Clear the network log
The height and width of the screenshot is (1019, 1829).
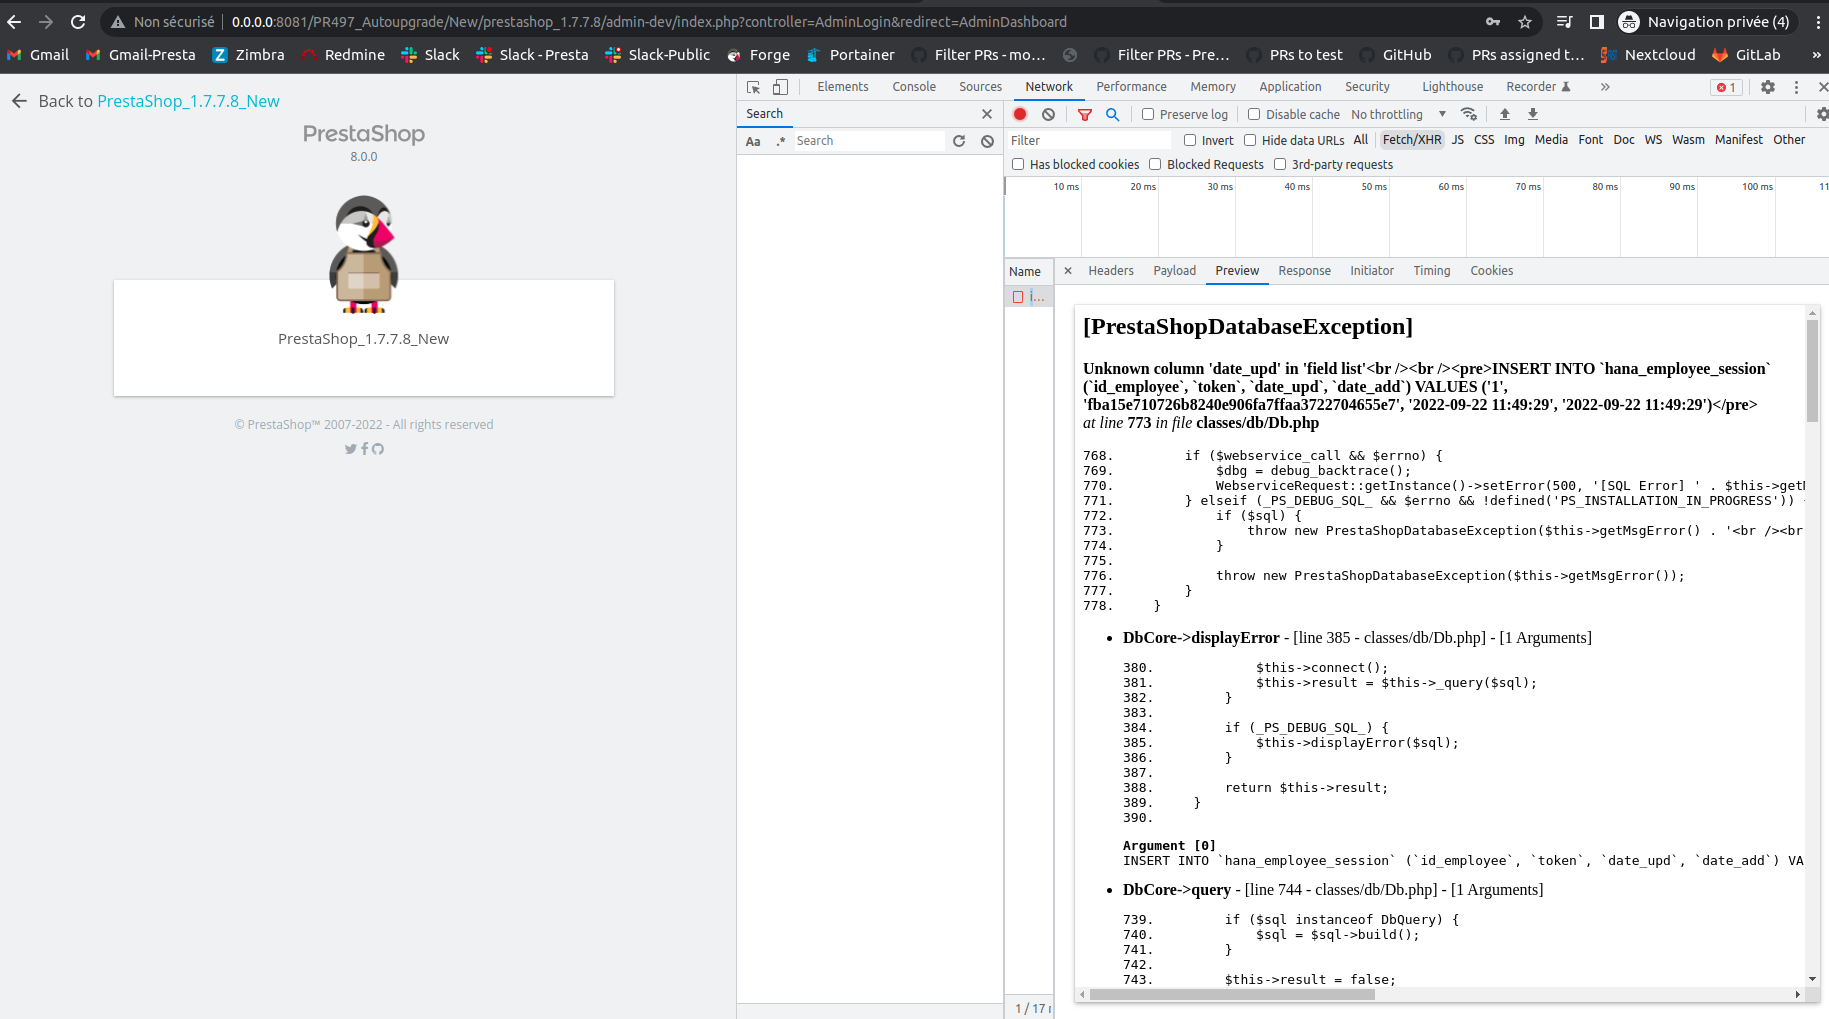coord(1048,114)
